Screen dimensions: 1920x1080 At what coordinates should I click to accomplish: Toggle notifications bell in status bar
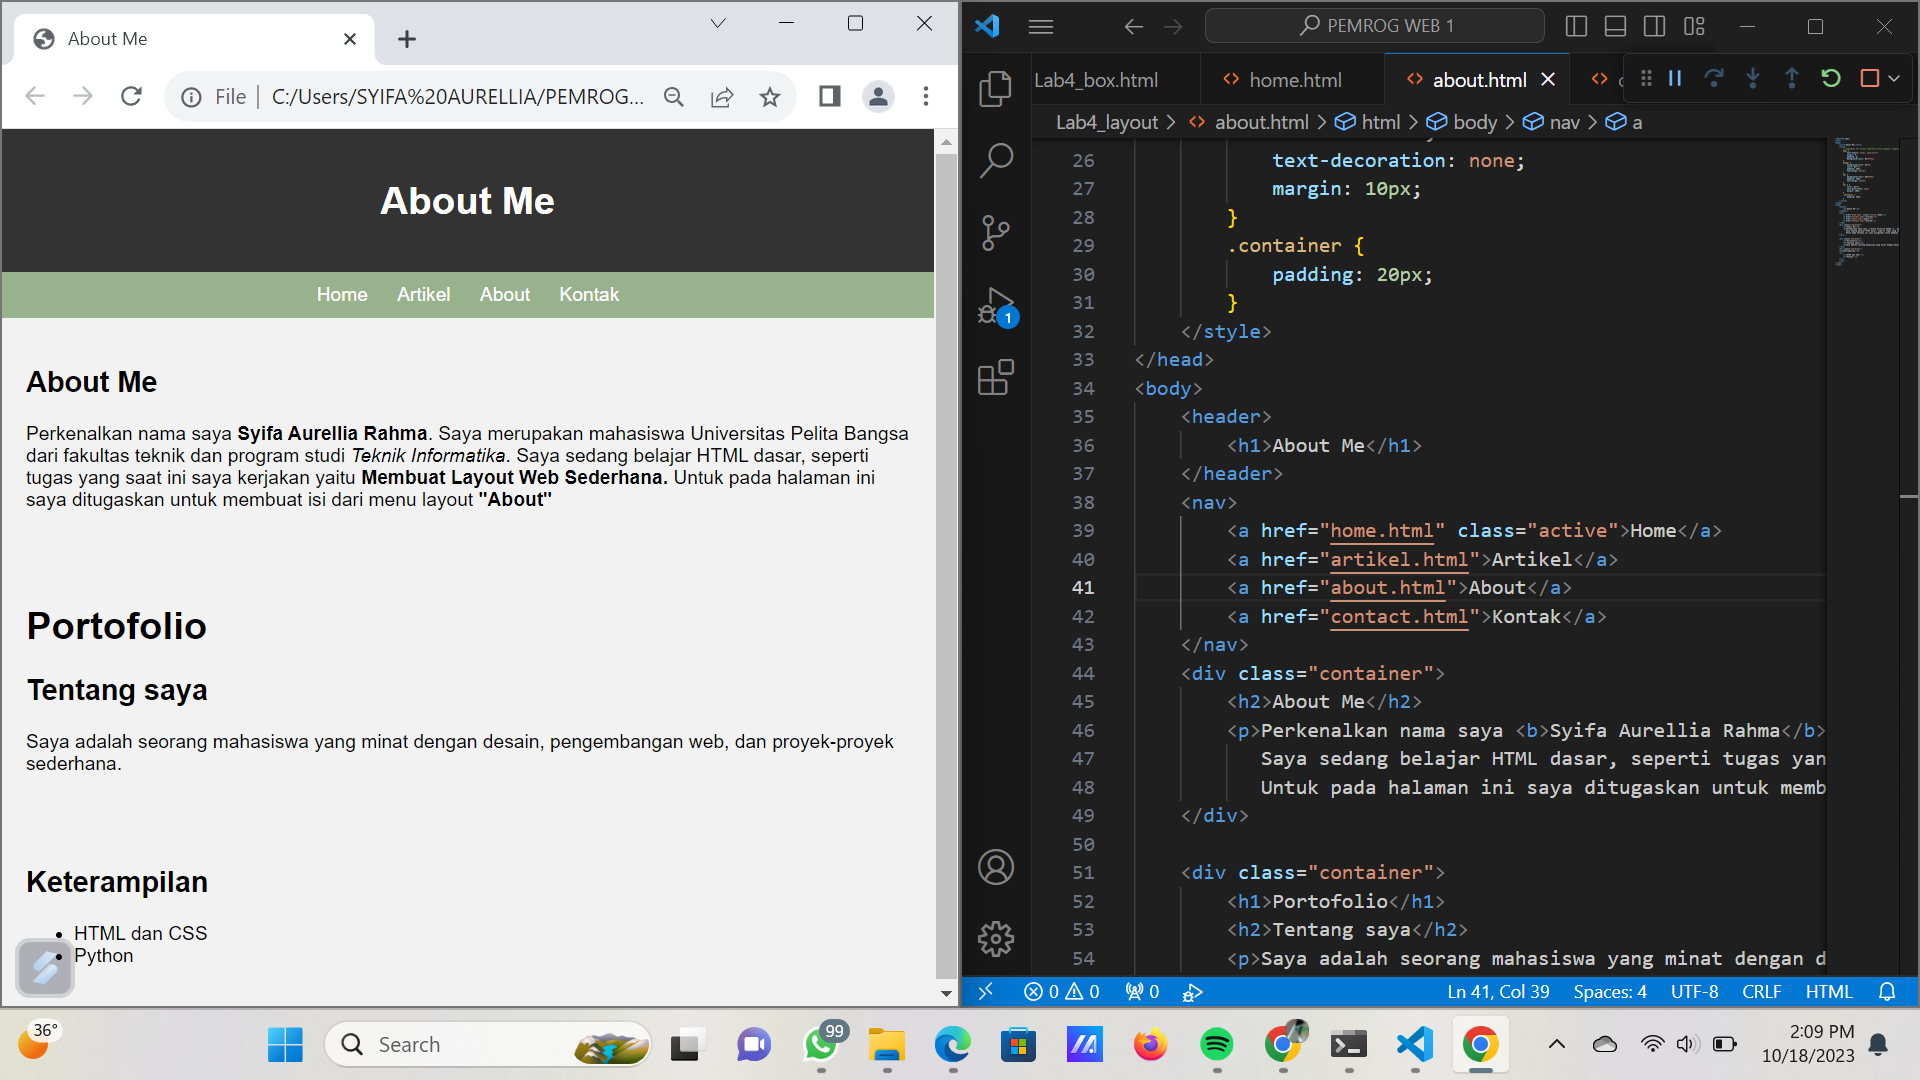(1887, 991)
